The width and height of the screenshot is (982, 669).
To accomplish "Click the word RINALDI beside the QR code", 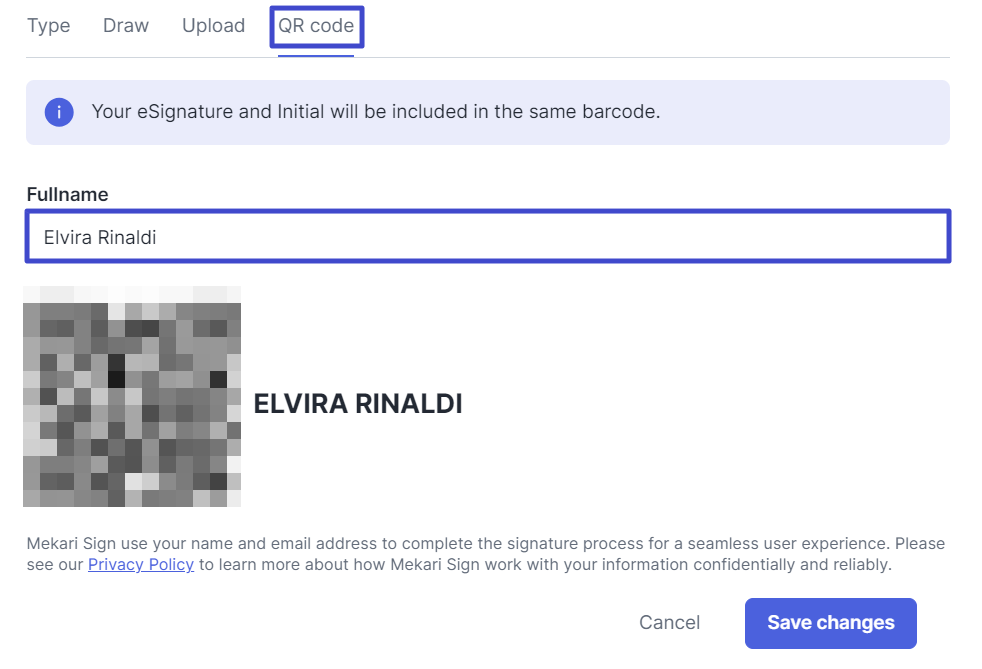I will click(410, 404).
